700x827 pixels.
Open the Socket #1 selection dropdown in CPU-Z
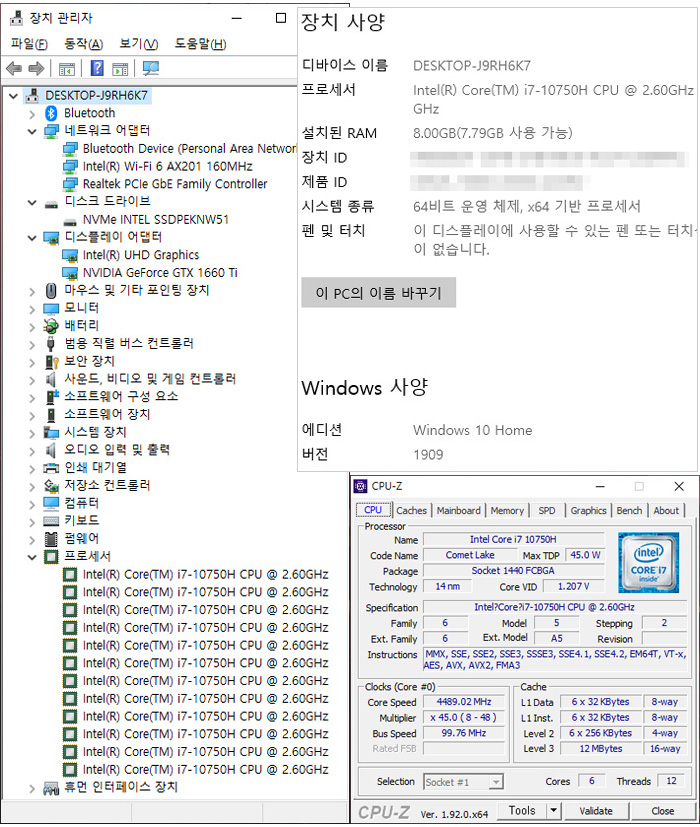click(496, 782)
